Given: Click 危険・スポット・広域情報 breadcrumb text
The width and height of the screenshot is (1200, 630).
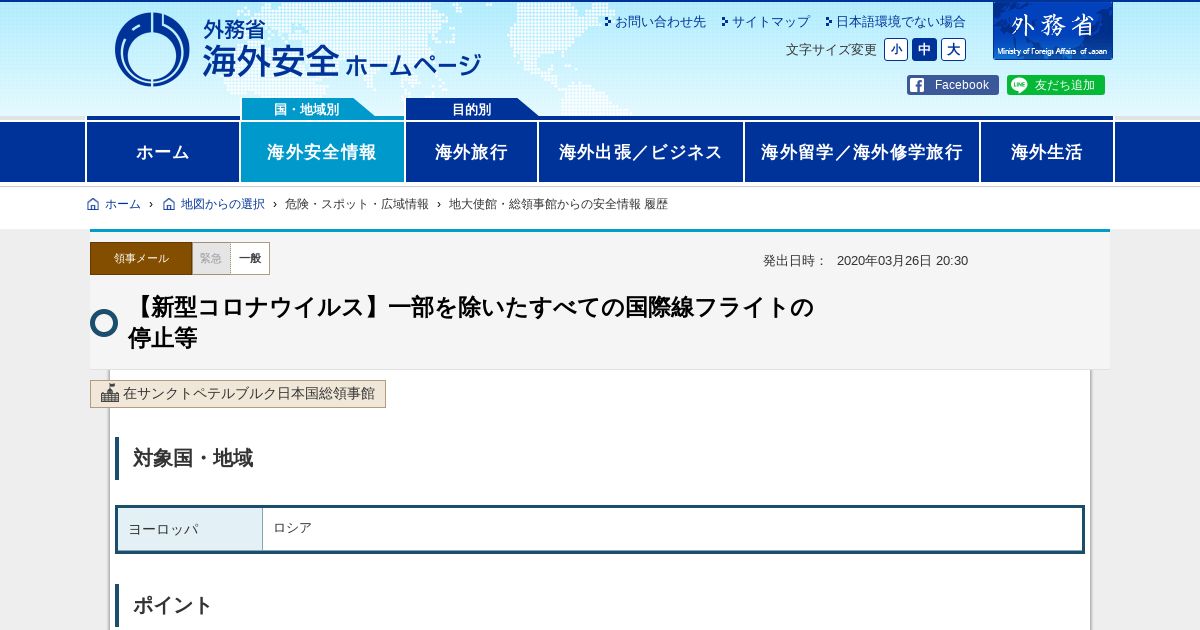Looking at the screenshot, I should click(x=357, y=204).
